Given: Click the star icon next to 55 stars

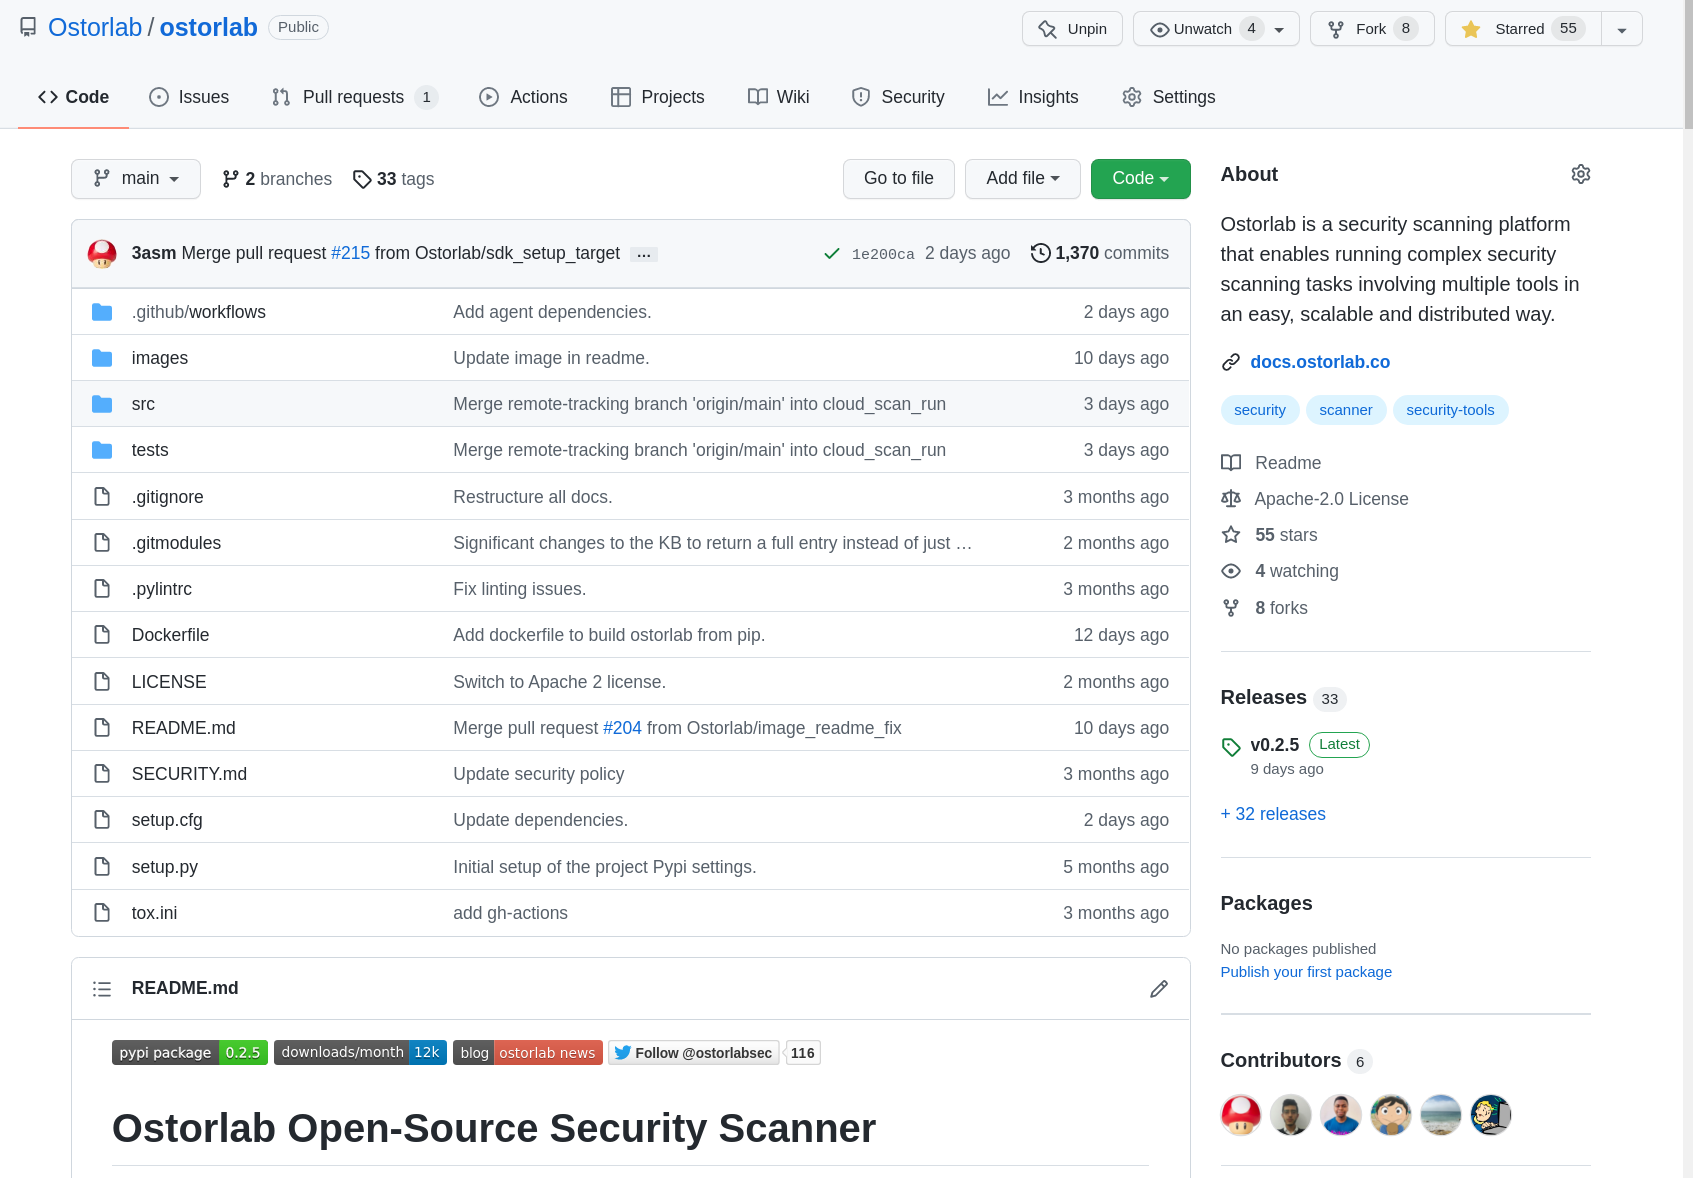Looking at the screenshot, I should click(x=1231, y=535).
